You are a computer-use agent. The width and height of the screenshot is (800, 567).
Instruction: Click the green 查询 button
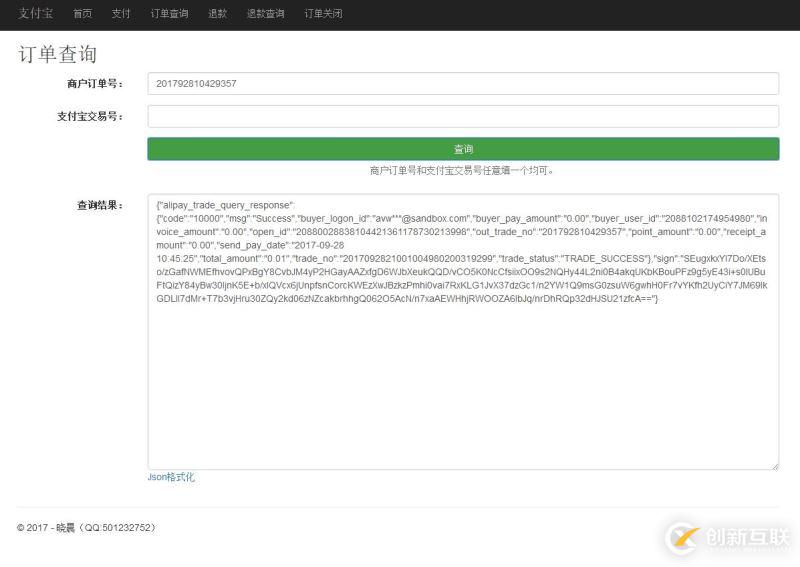tap(463, 149)
